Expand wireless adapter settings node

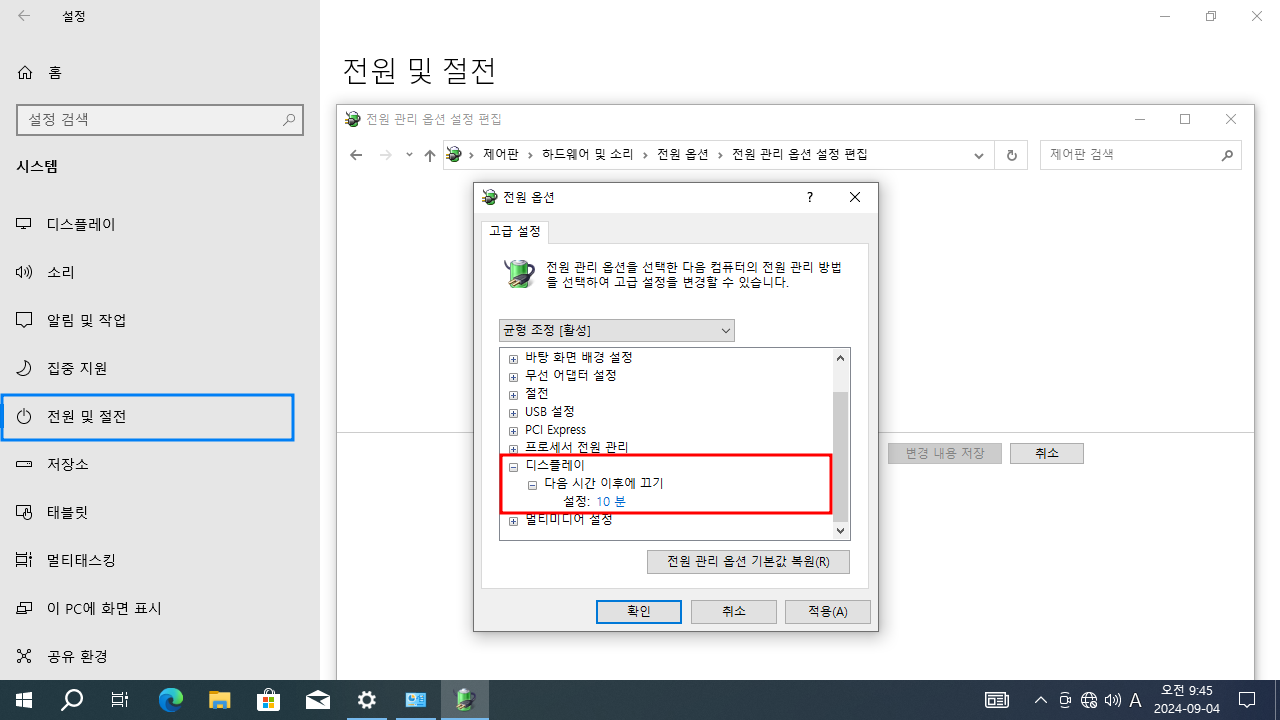(x=513, y=377)
